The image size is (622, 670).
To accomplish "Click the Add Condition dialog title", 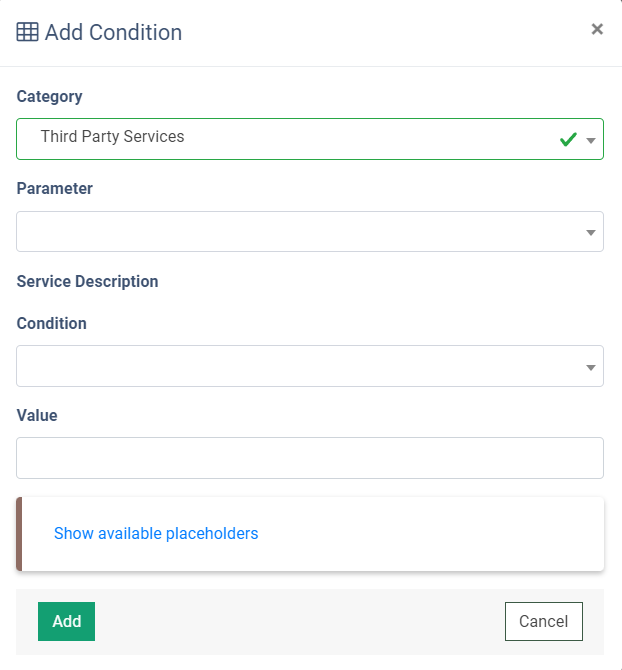I will pos(113,32).
